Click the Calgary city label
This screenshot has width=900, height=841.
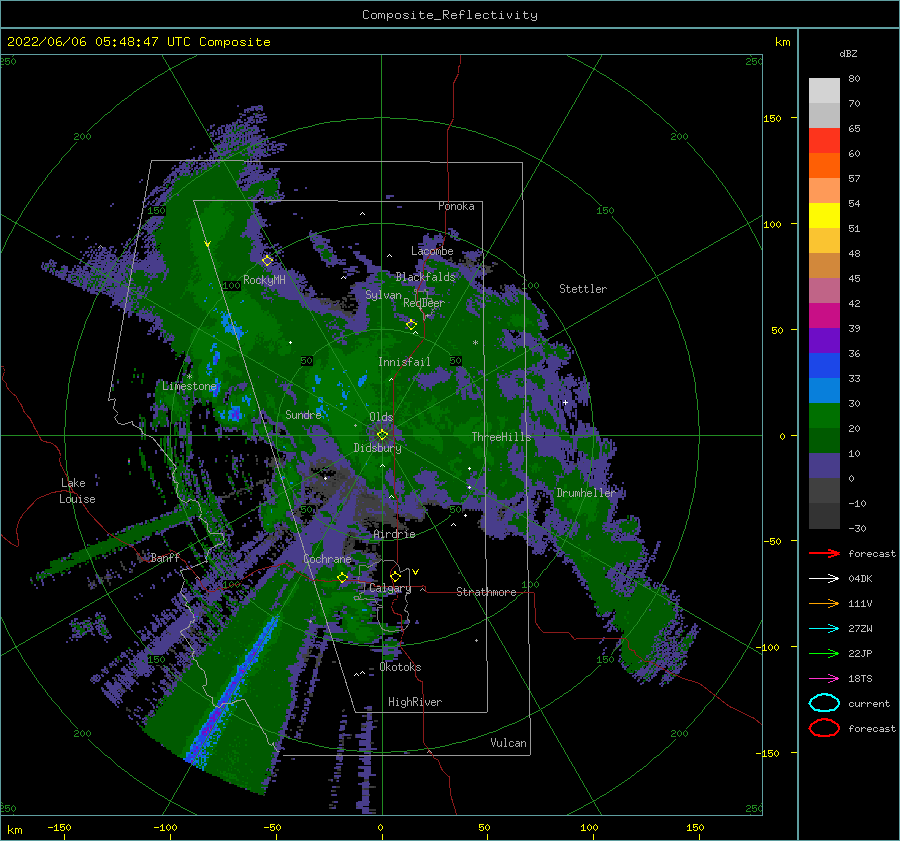[x=390, y=588]
